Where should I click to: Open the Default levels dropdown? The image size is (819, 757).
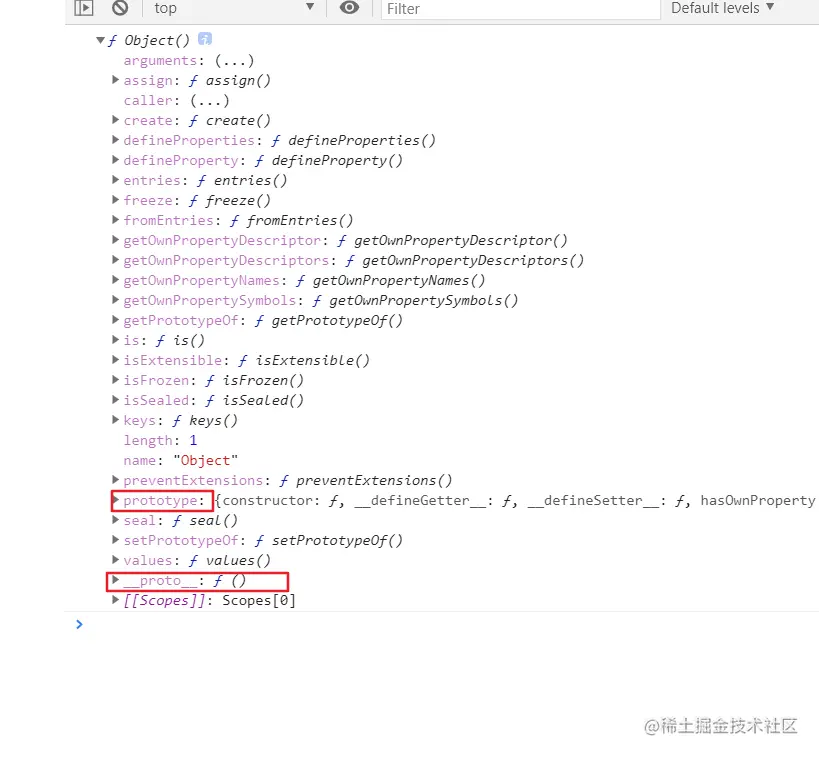point(722,8)
